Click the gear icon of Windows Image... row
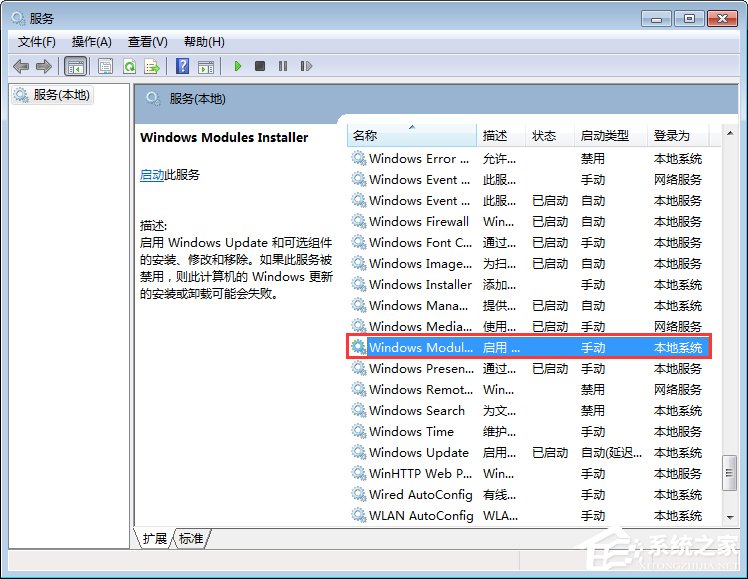The image size is (748, 579). (x=358, y=263)
